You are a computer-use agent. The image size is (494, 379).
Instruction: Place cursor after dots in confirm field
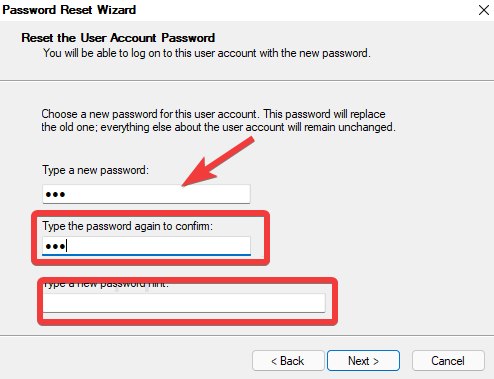click(67, 246)
